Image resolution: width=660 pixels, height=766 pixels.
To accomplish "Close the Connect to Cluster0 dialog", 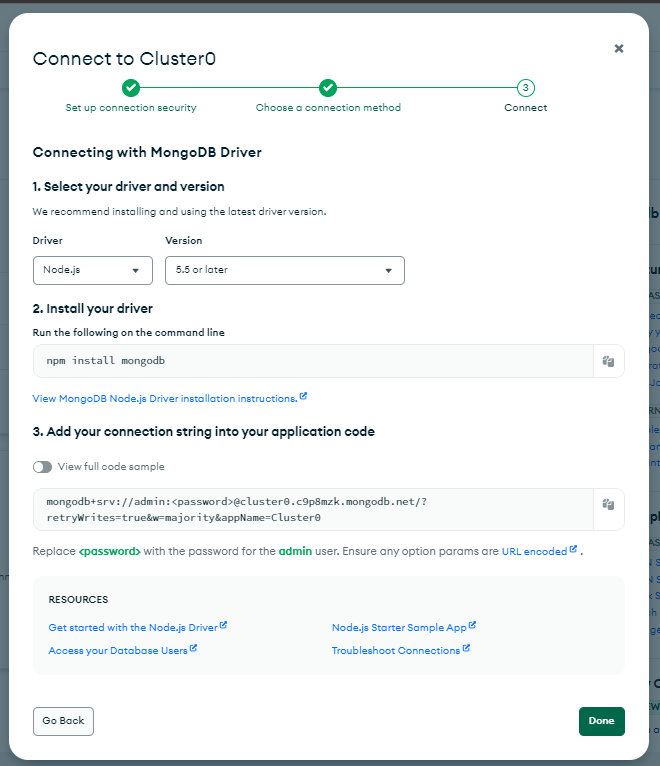I will (618, 48).
